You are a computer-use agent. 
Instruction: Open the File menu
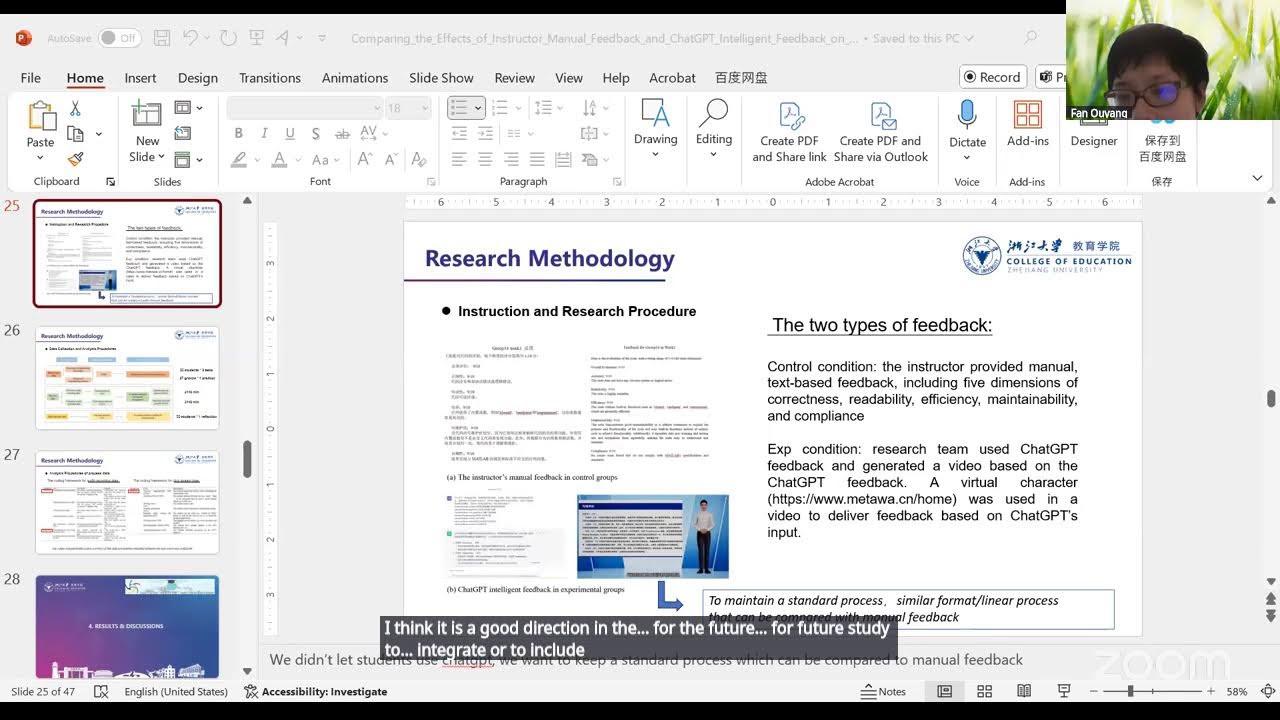[x=31, y=78]
